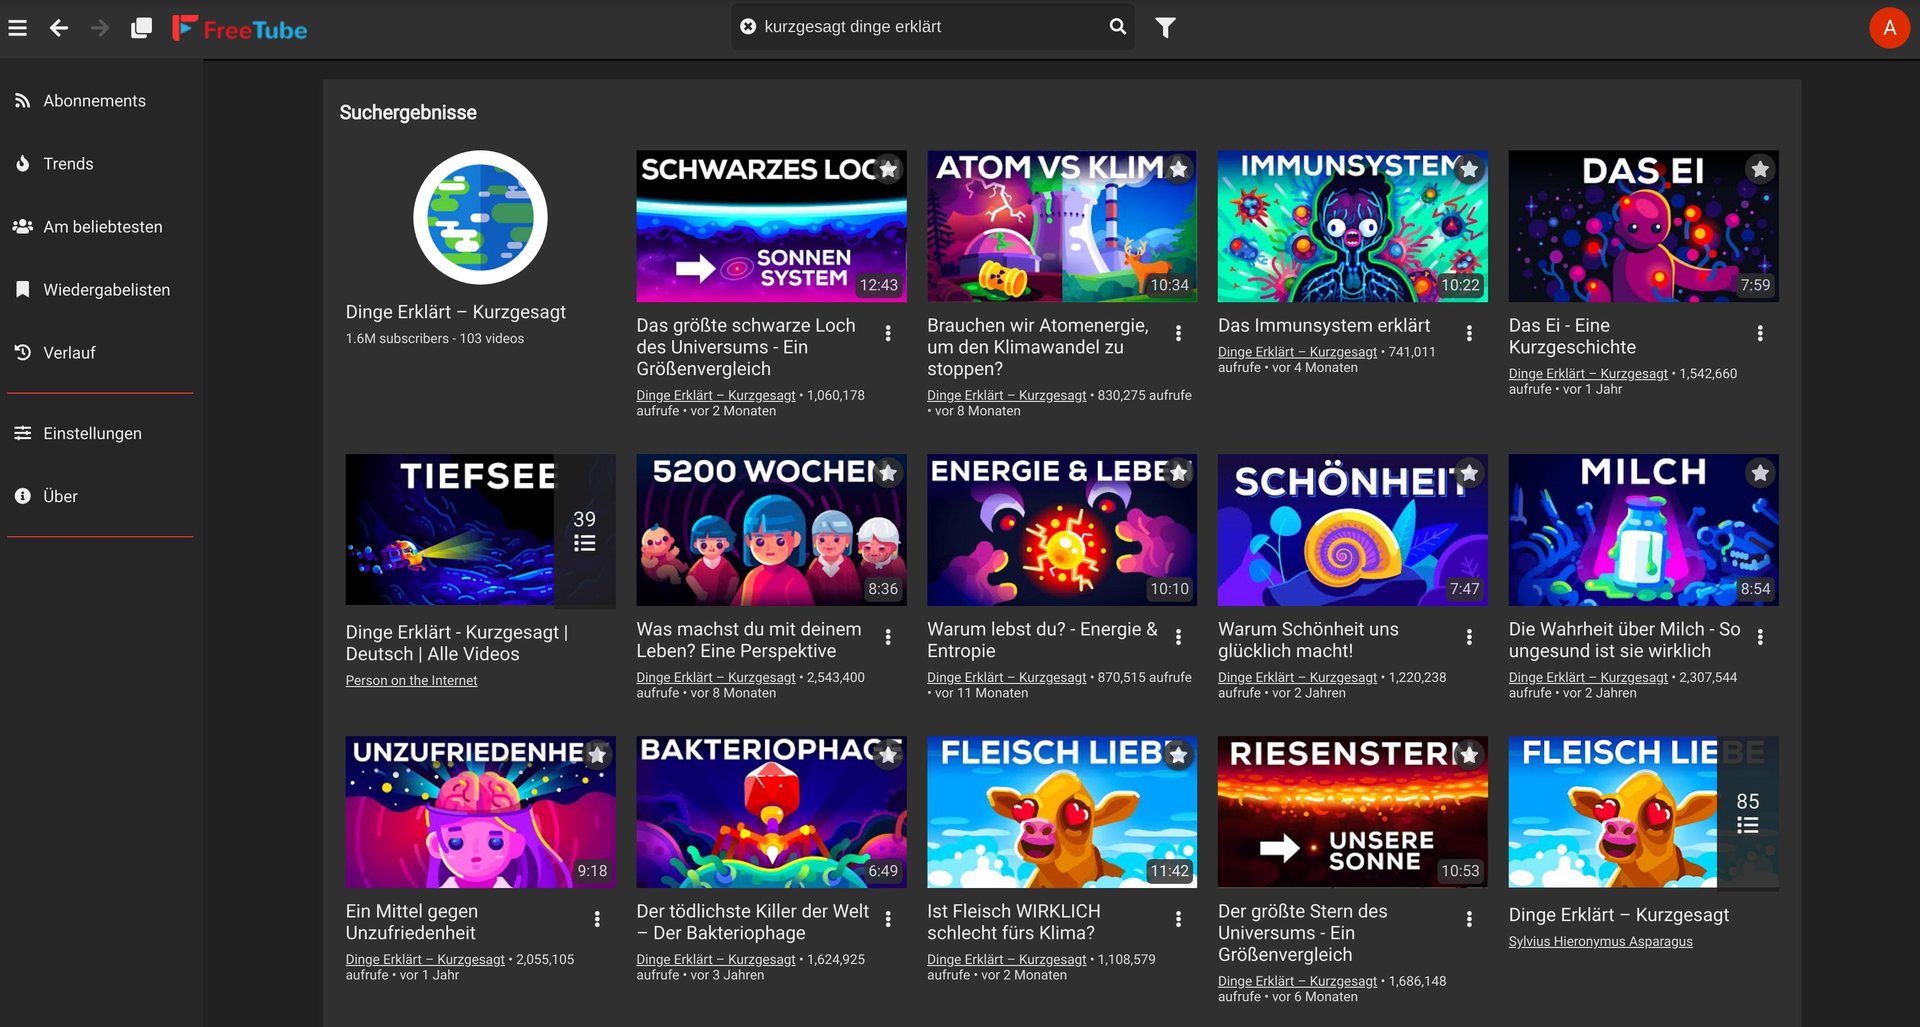This screenshot has width=1920, height=1027.
Task: Open the Dinge Erklärt channel avatar
Action: pos(480,218)
